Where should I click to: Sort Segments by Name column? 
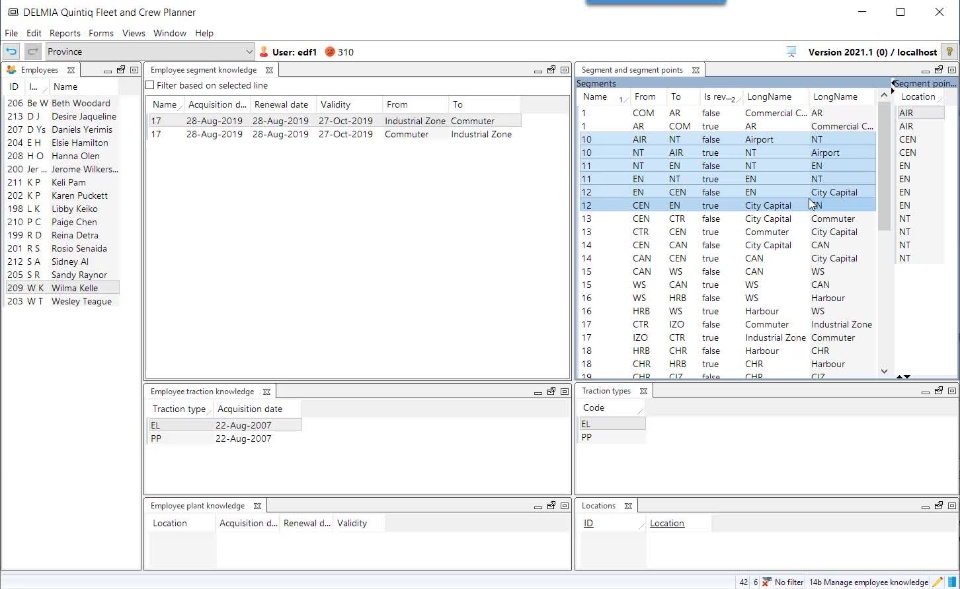tap(603, 97)
